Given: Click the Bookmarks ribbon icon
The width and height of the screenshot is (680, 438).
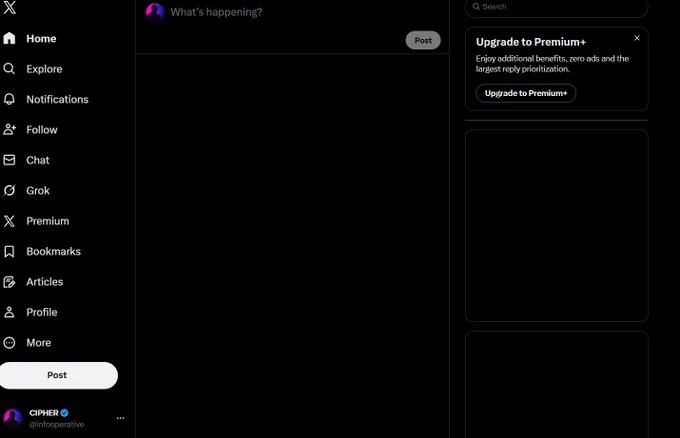Looking at the screenshot, I should [9, 251].
